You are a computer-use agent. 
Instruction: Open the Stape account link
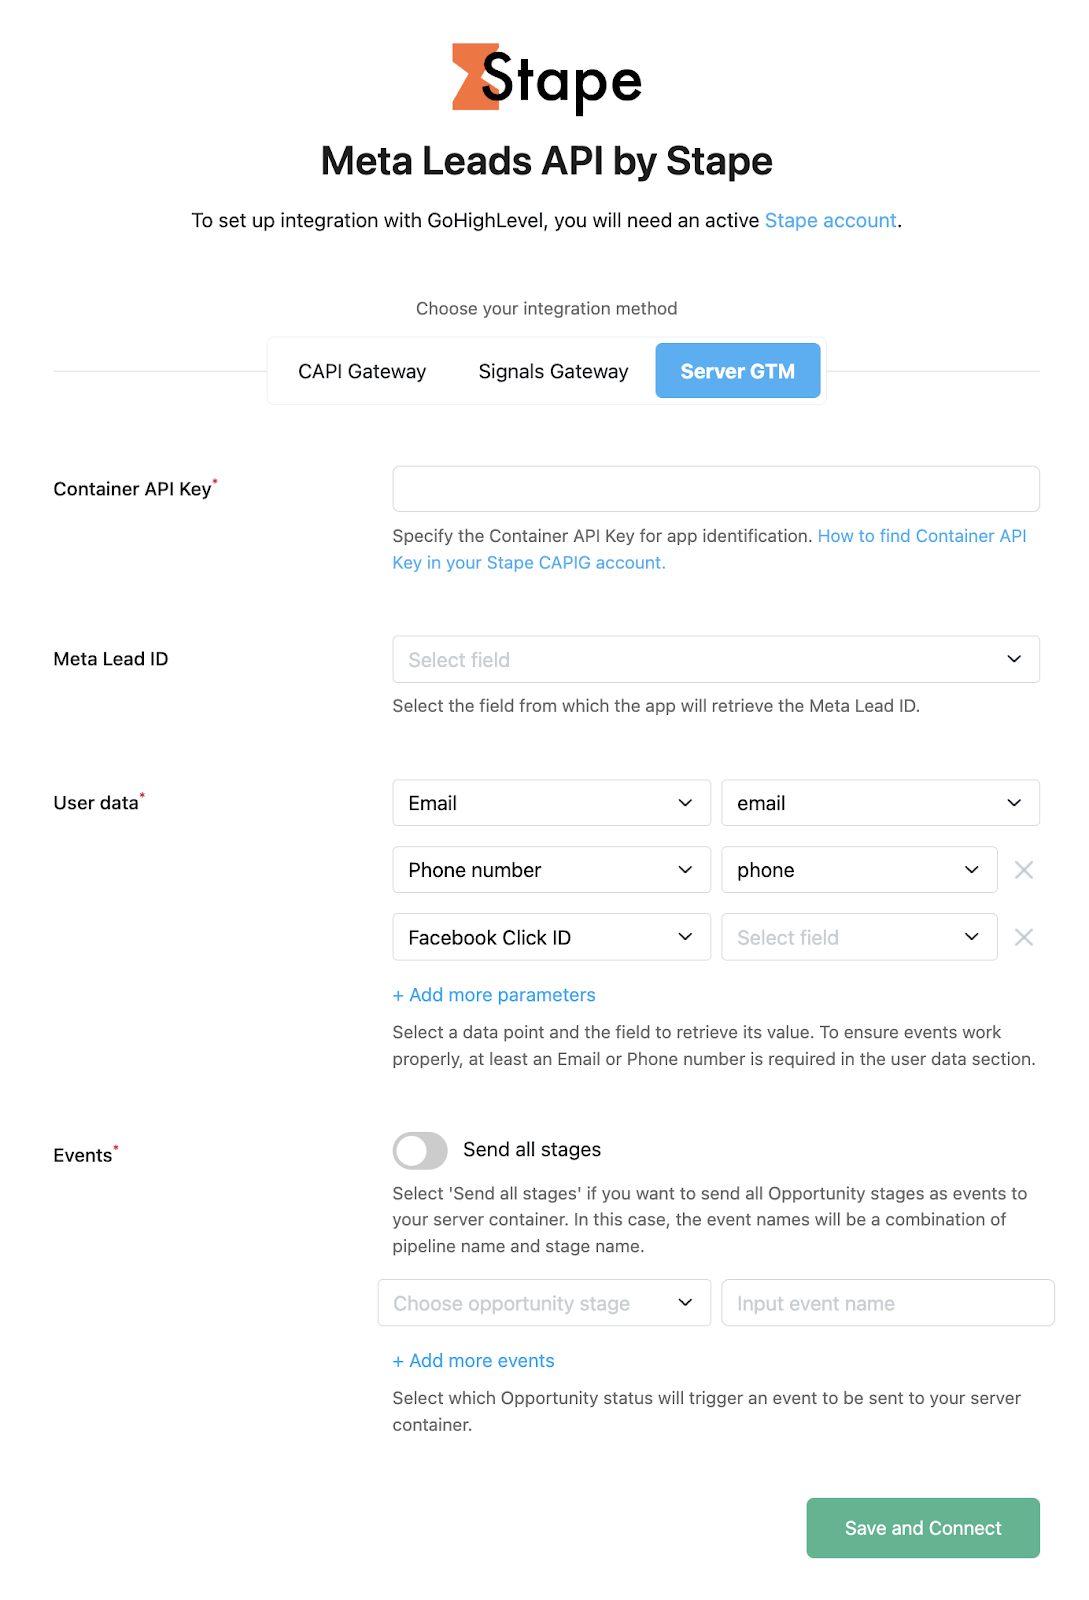[x=830, y=220]
